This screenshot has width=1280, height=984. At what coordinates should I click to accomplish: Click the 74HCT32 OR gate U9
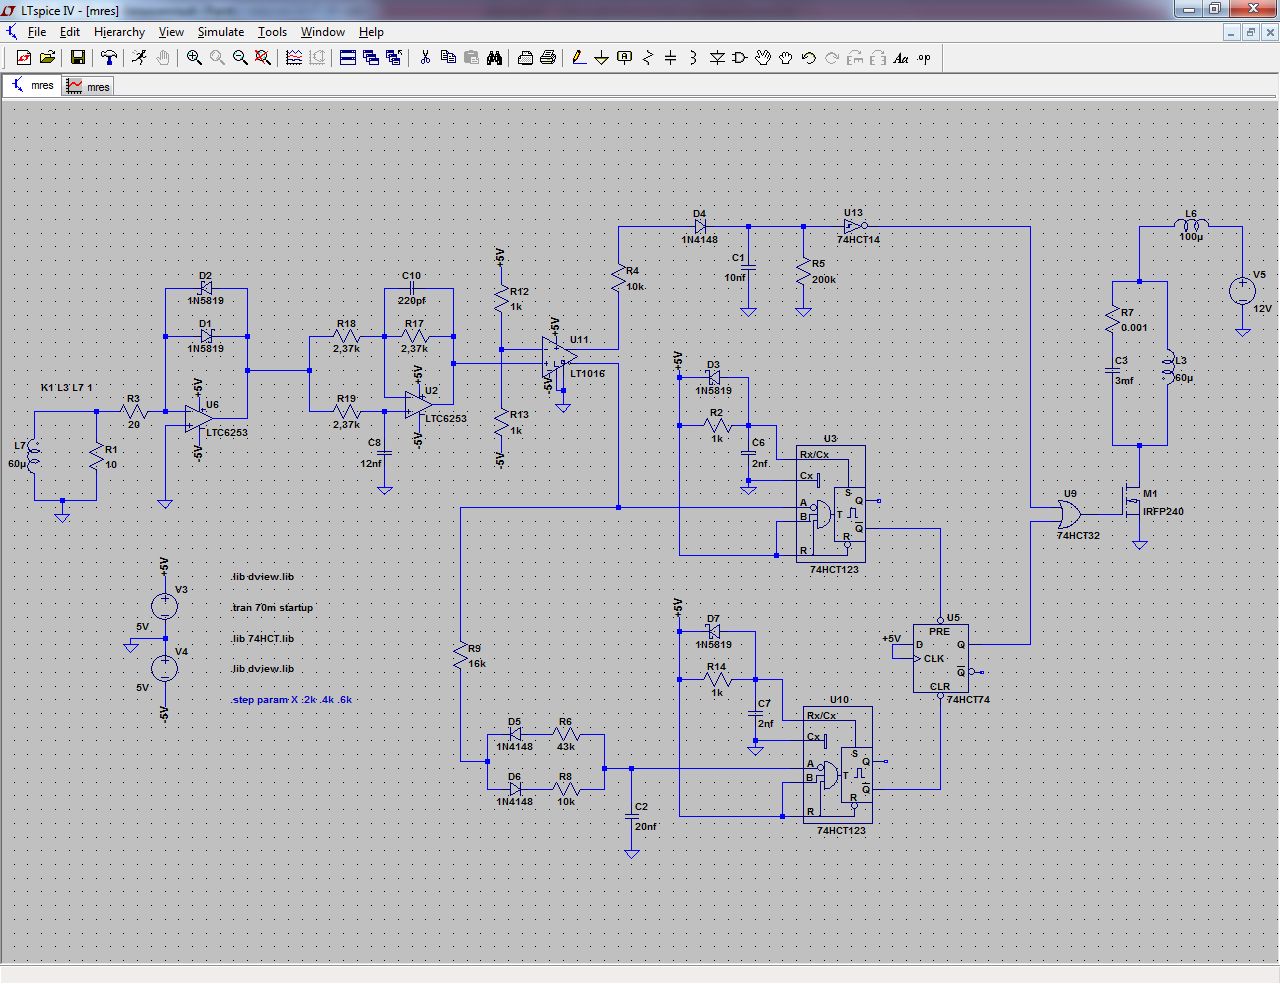pos(1069,515)
